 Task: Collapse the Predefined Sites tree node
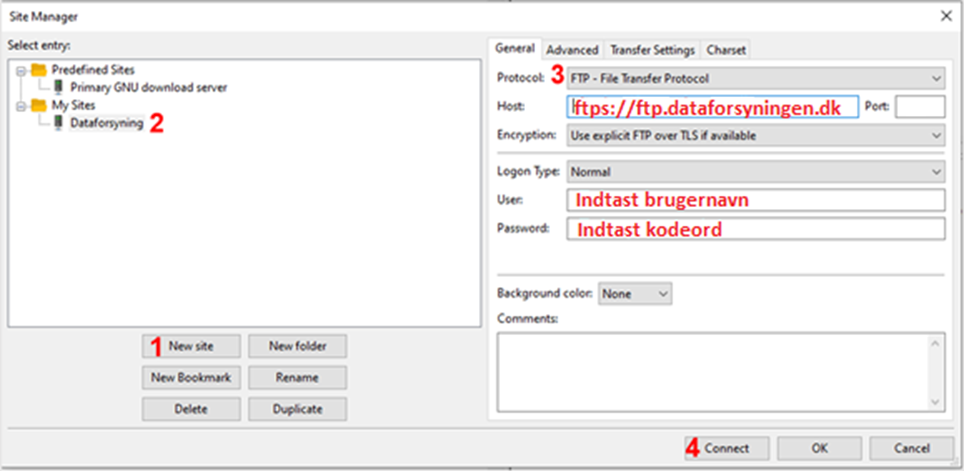[x=21, y=71]
